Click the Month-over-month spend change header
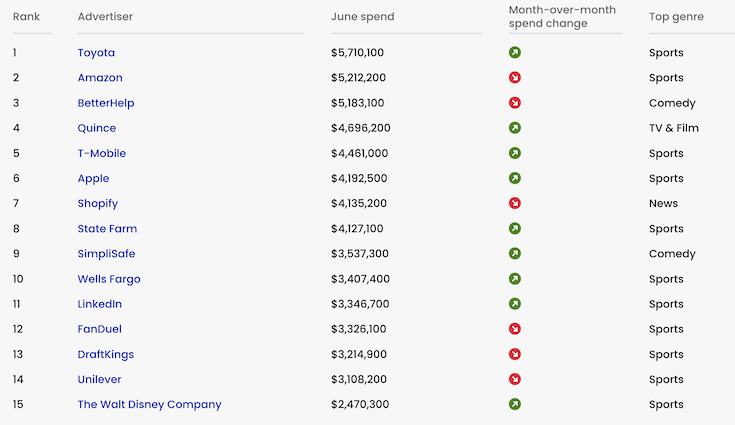 coord(562,16)
